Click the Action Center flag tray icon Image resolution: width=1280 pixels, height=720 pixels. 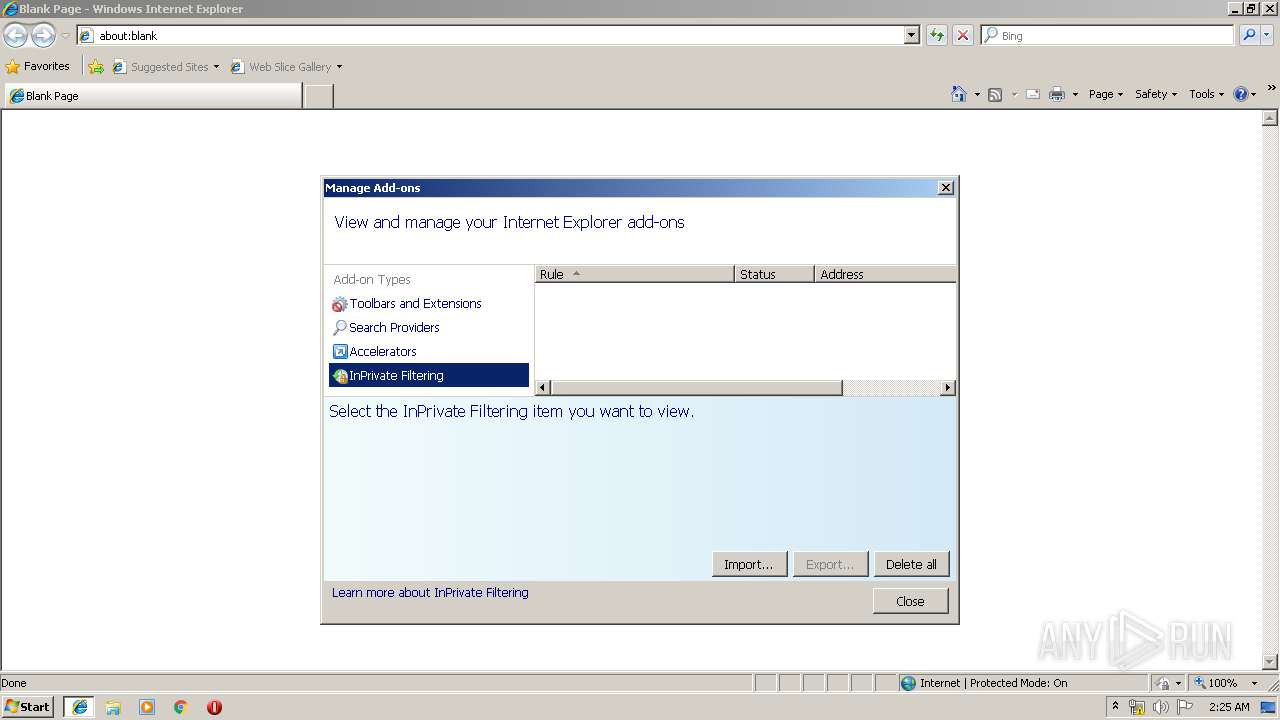1186,707
